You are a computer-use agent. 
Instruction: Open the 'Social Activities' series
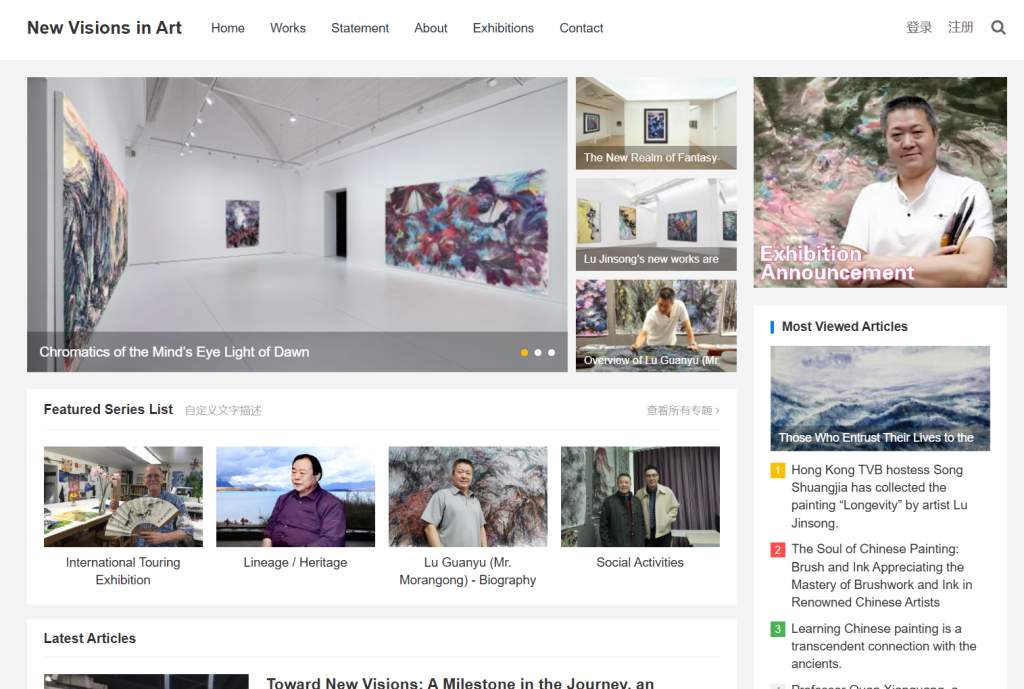click(x=640, y=497)
